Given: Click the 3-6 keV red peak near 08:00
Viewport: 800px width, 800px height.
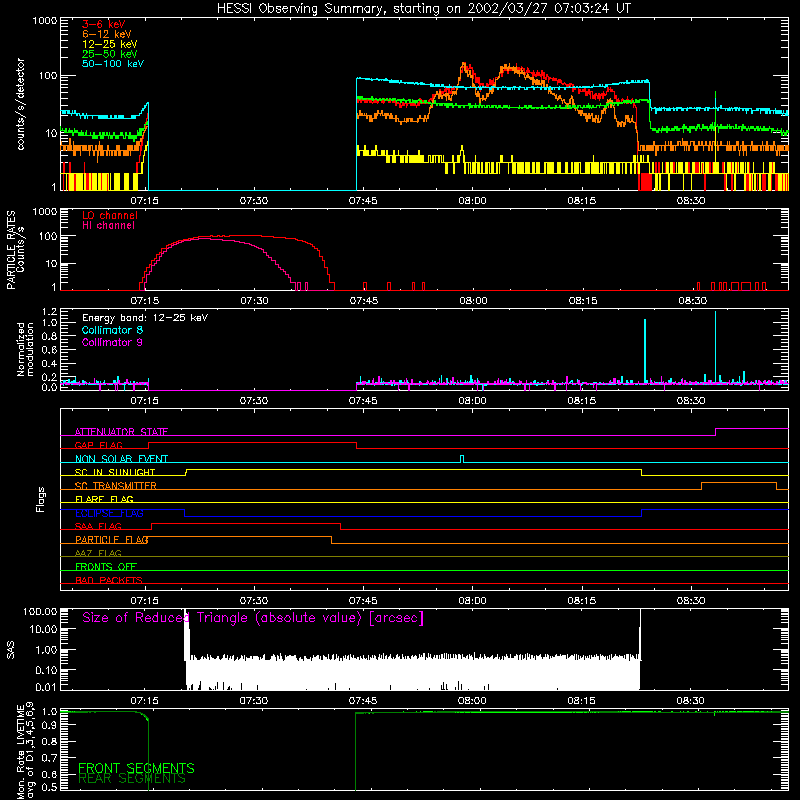Looking at the screenshot, I should tap(464, 67).
